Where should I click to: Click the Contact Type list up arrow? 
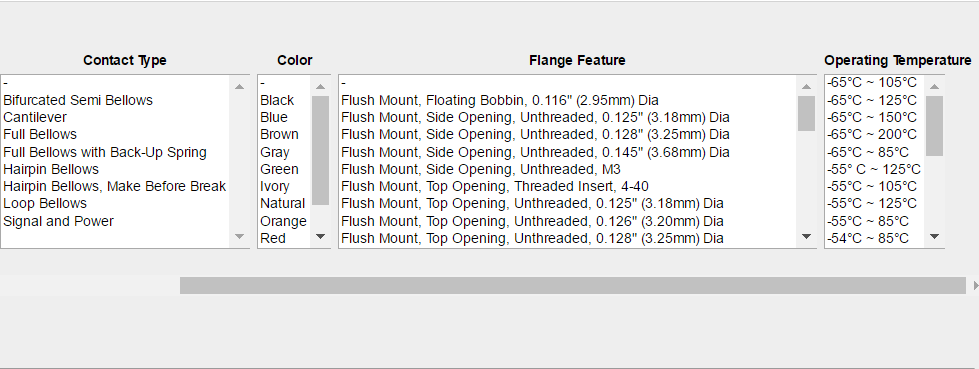[240, 86]
